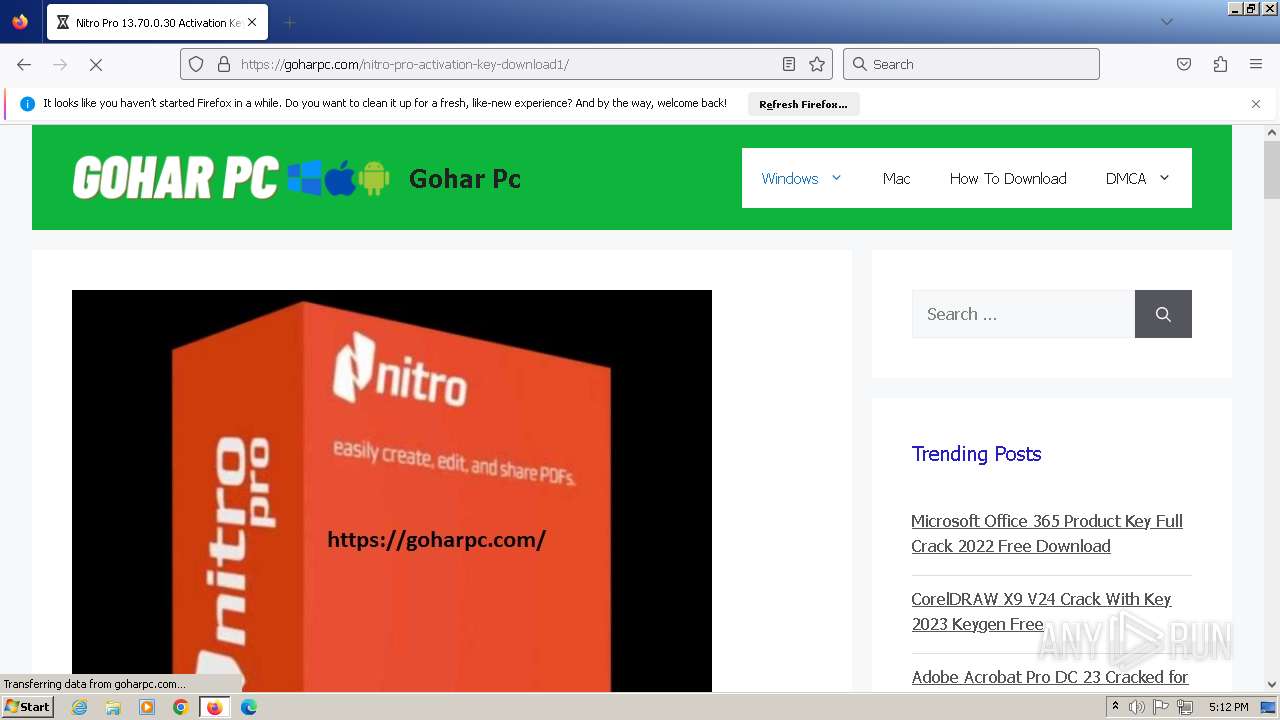The image size is (1280, 720).
Task: Expand the DMCA submenu chevron
Action: pyautogui.click(x=1164, y=178)
